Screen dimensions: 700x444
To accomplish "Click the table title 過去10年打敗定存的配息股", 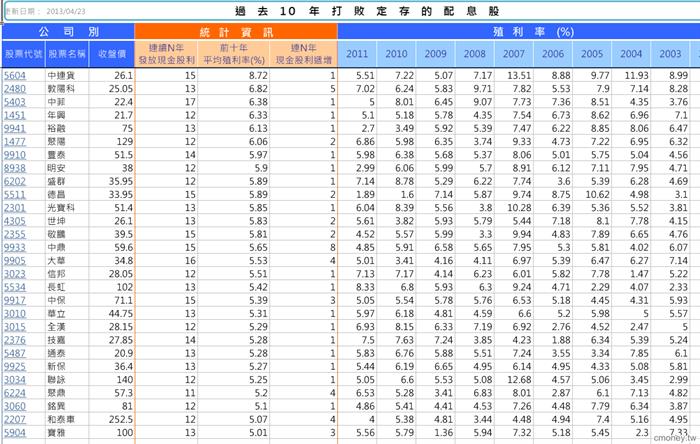I will 367,11.
